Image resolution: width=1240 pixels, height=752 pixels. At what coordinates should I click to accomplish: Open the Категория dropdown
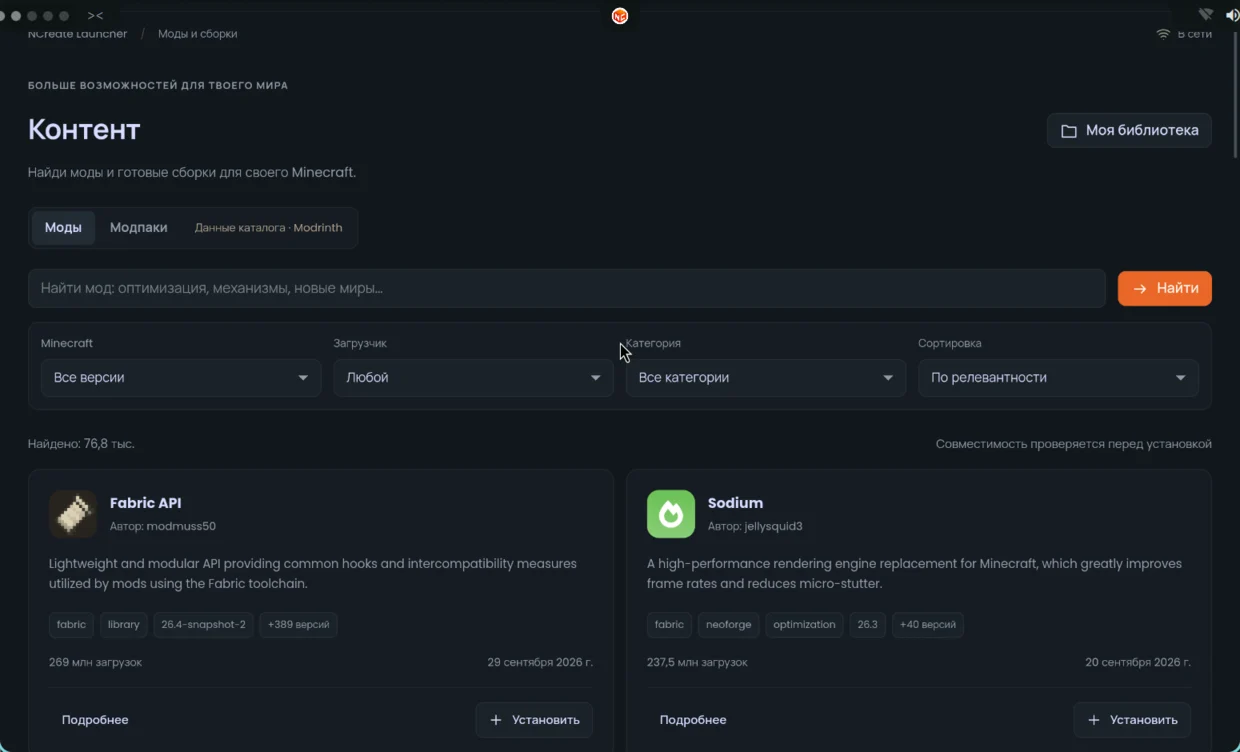(766, 378)
